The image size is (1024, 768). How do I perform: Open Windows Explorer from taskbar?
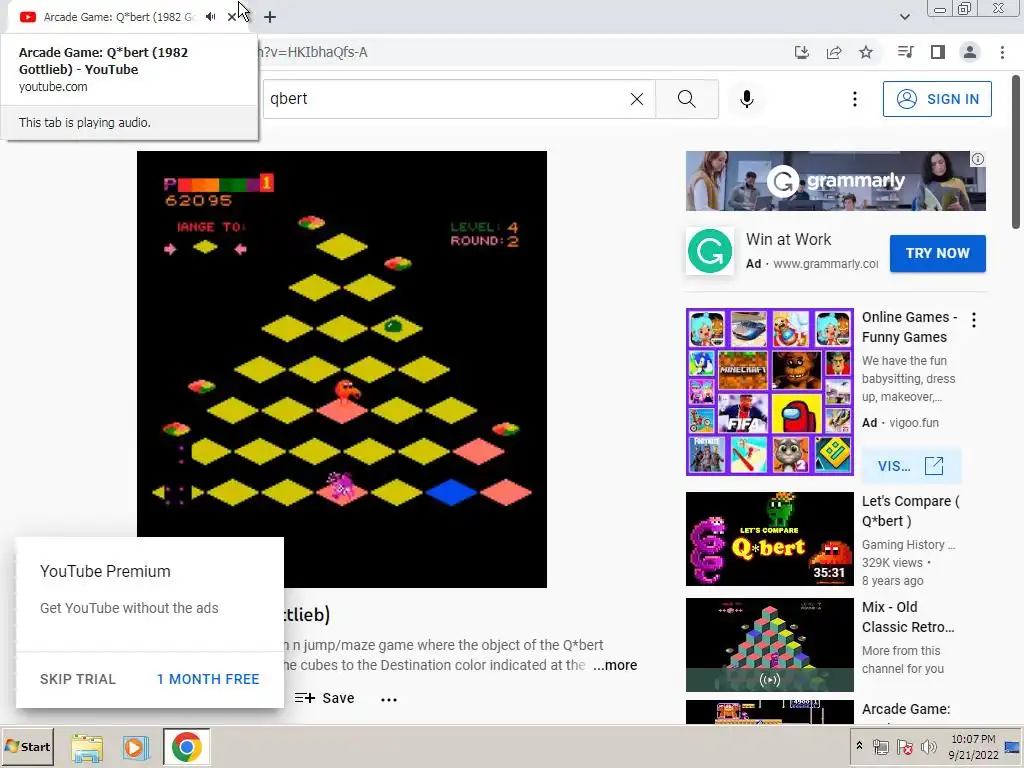coord(87,747)
